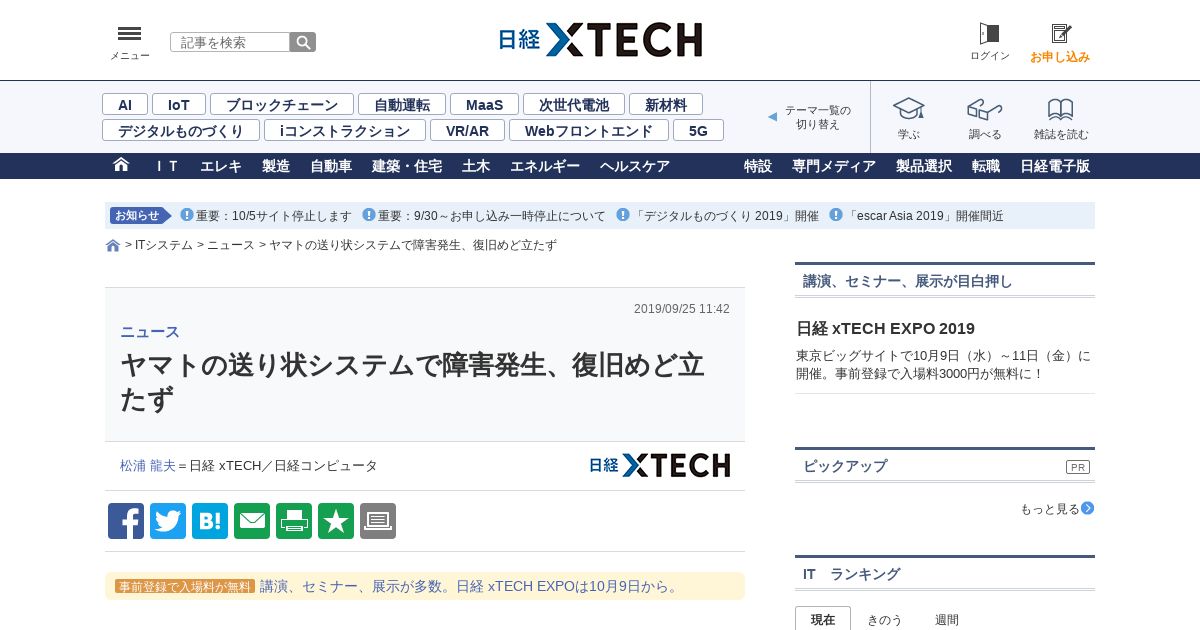Open the 日経 xTECH EXPO 2019 heading

(x=885, y=328)
